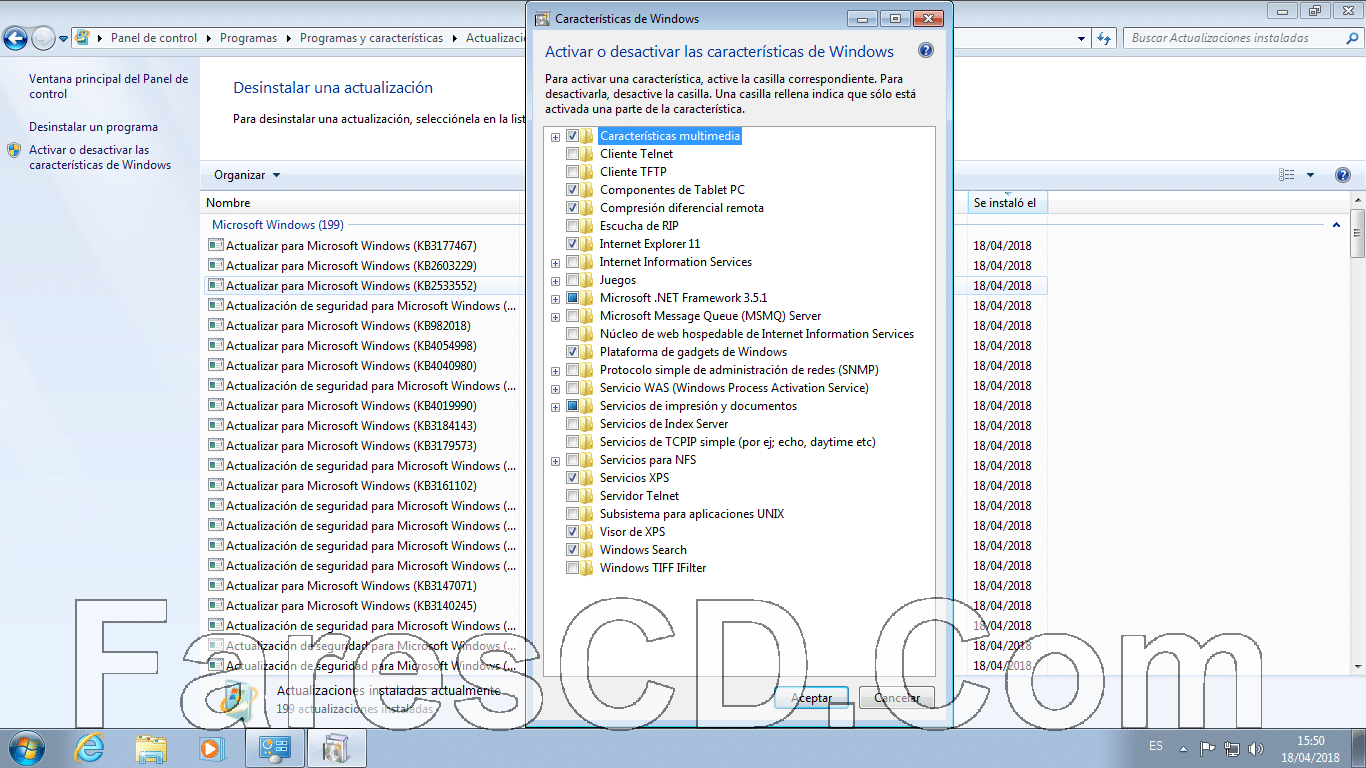The image size is (1366, 768).
Task: Click the Cancelar button
Action: [x=897, y=698]
